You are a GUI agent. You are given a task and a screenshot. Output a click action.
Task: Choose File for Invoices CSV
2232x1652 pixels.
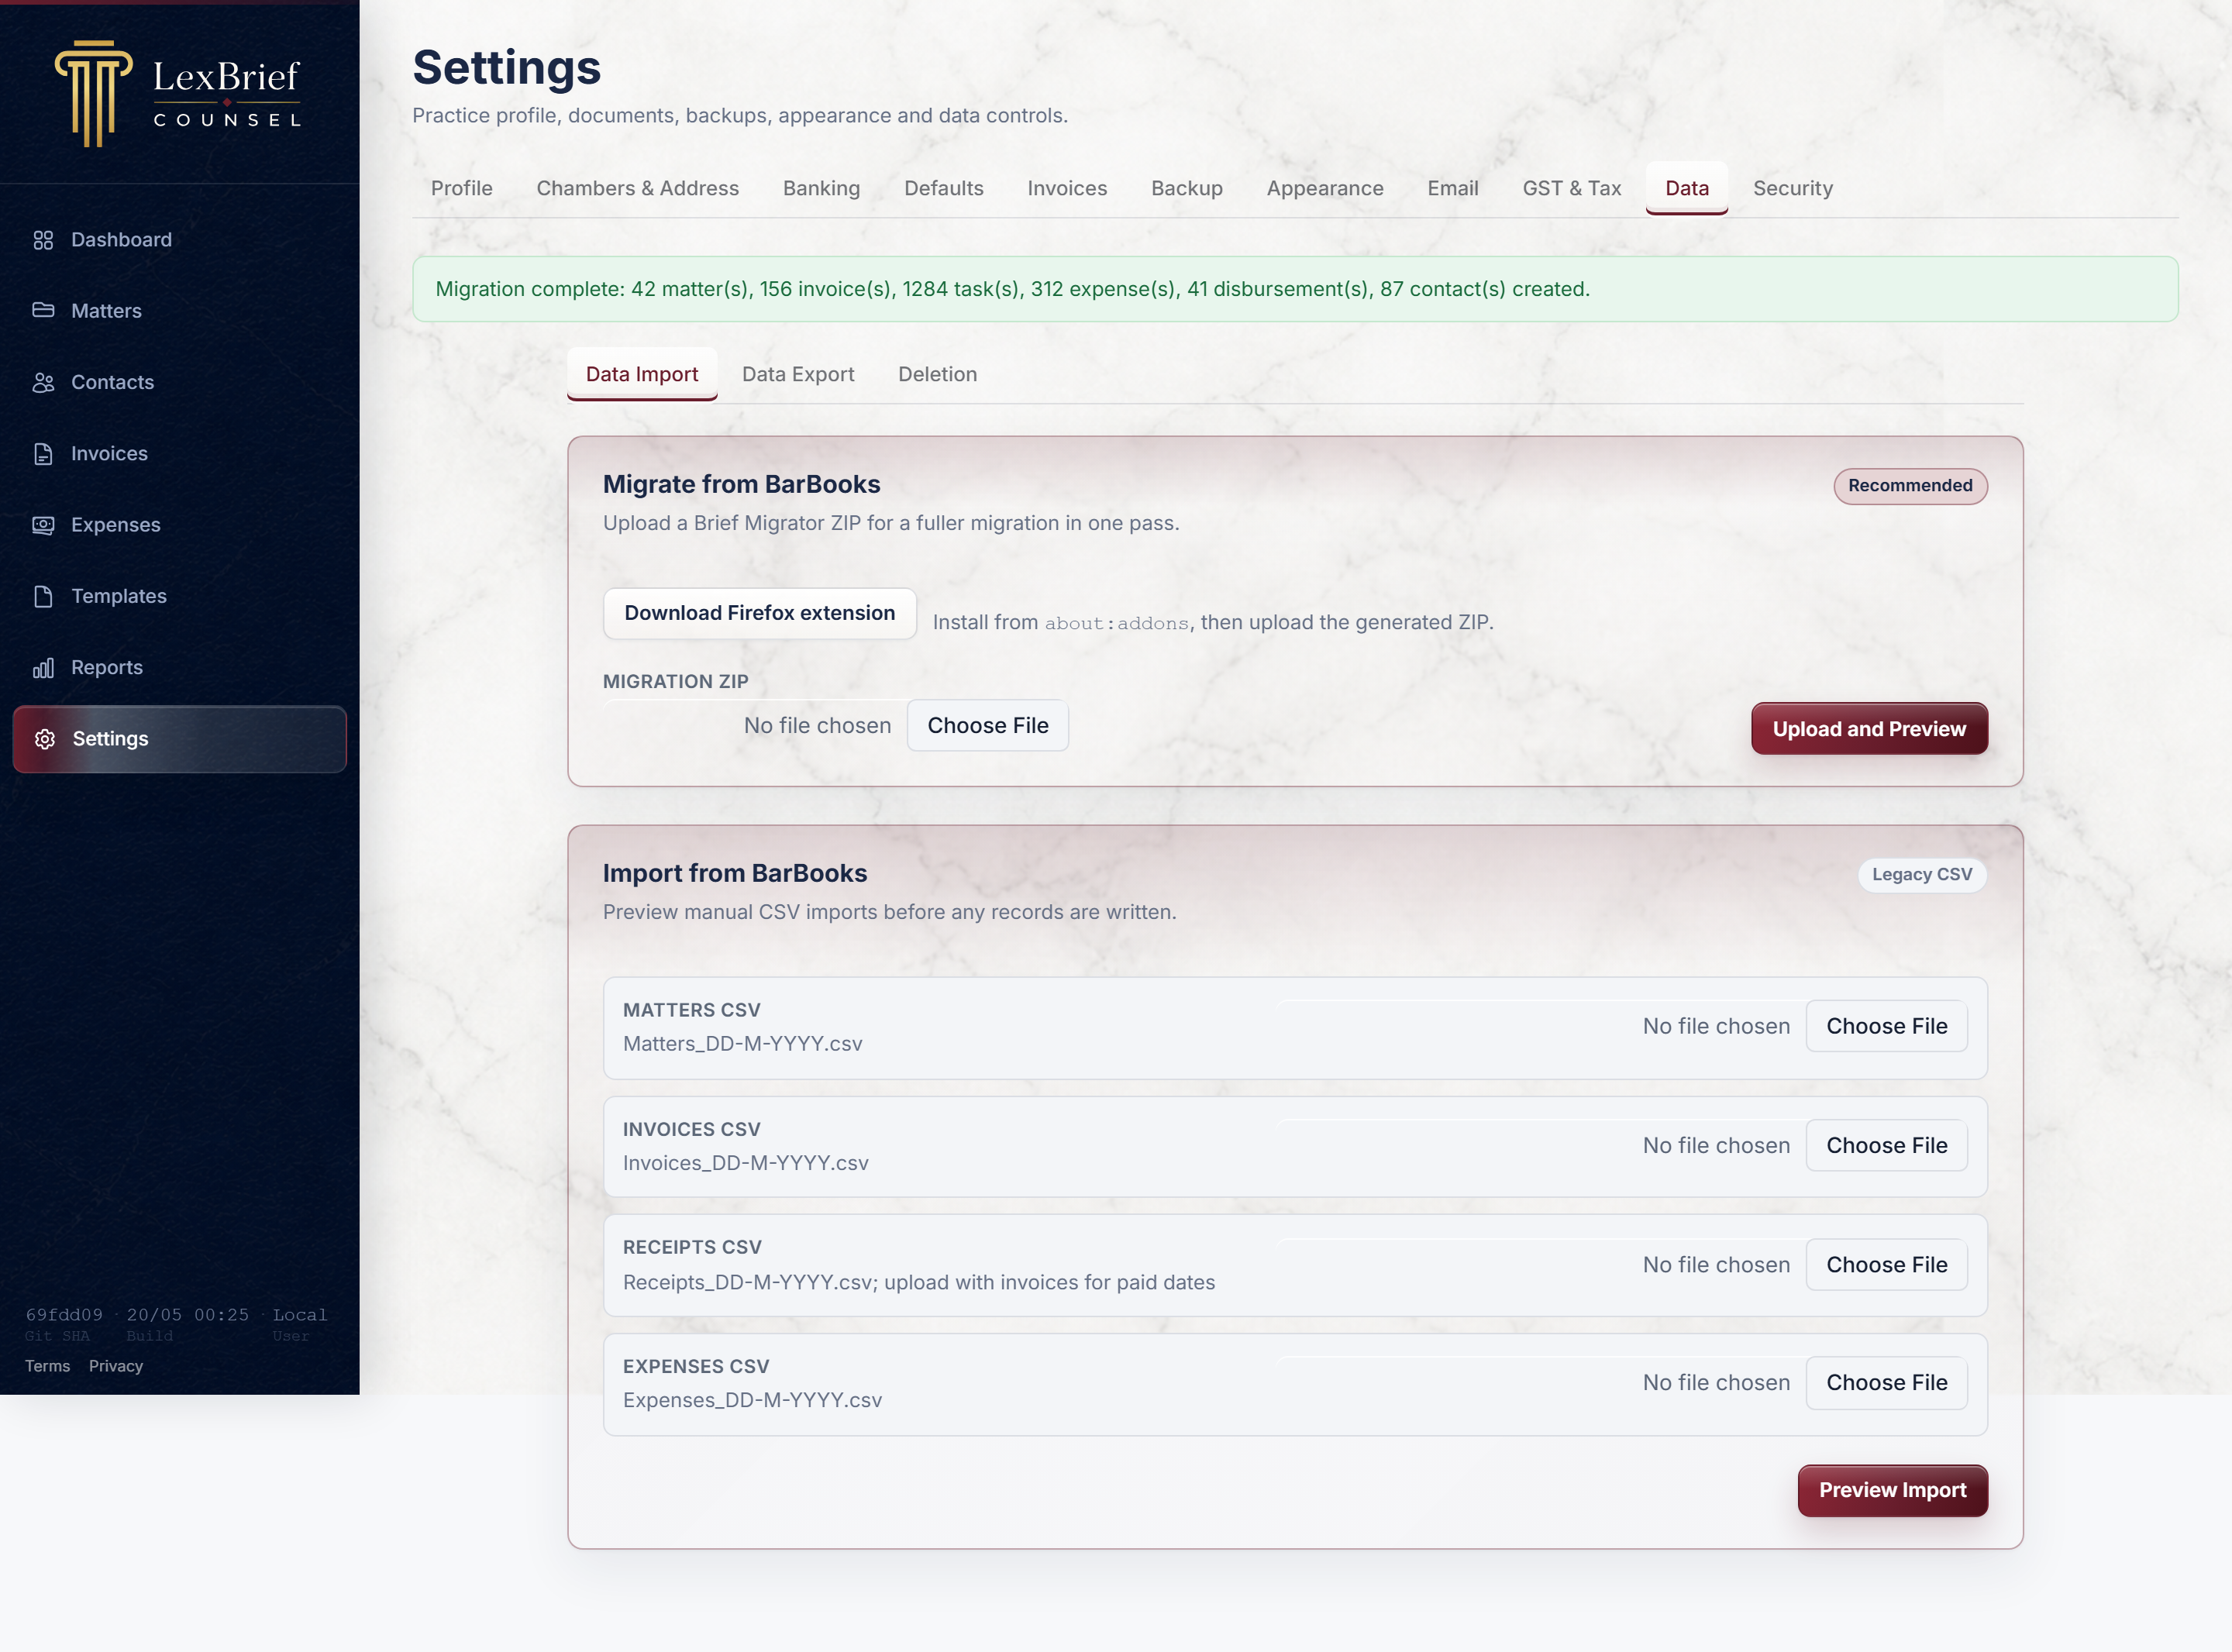coord(1887,1146)
